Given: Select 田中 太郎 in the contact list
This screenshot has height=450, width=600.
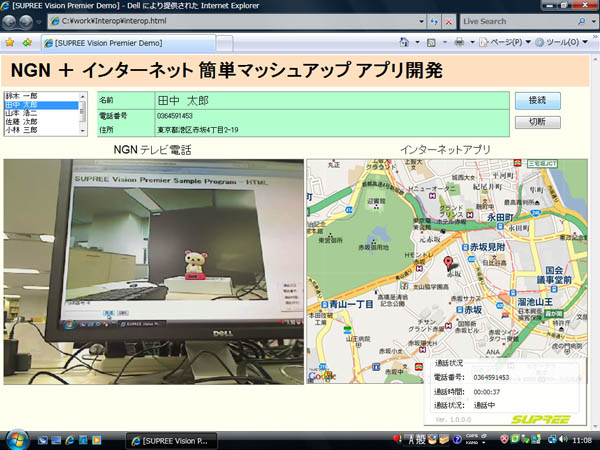Looking at the screenshot, I should [x=41, y=104].
